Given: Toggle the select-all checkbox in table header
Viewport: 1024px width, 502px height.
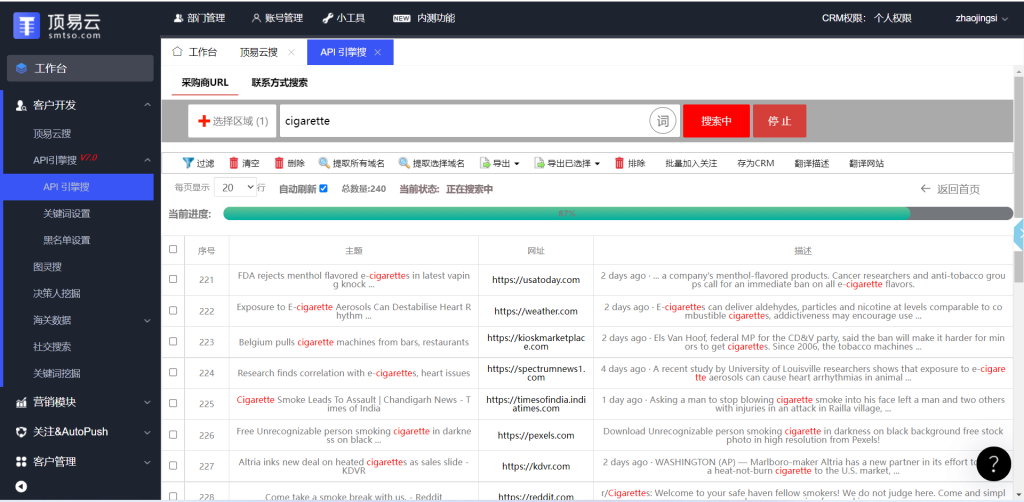Looking at the screenshot, I should click(x=173, y=250).
